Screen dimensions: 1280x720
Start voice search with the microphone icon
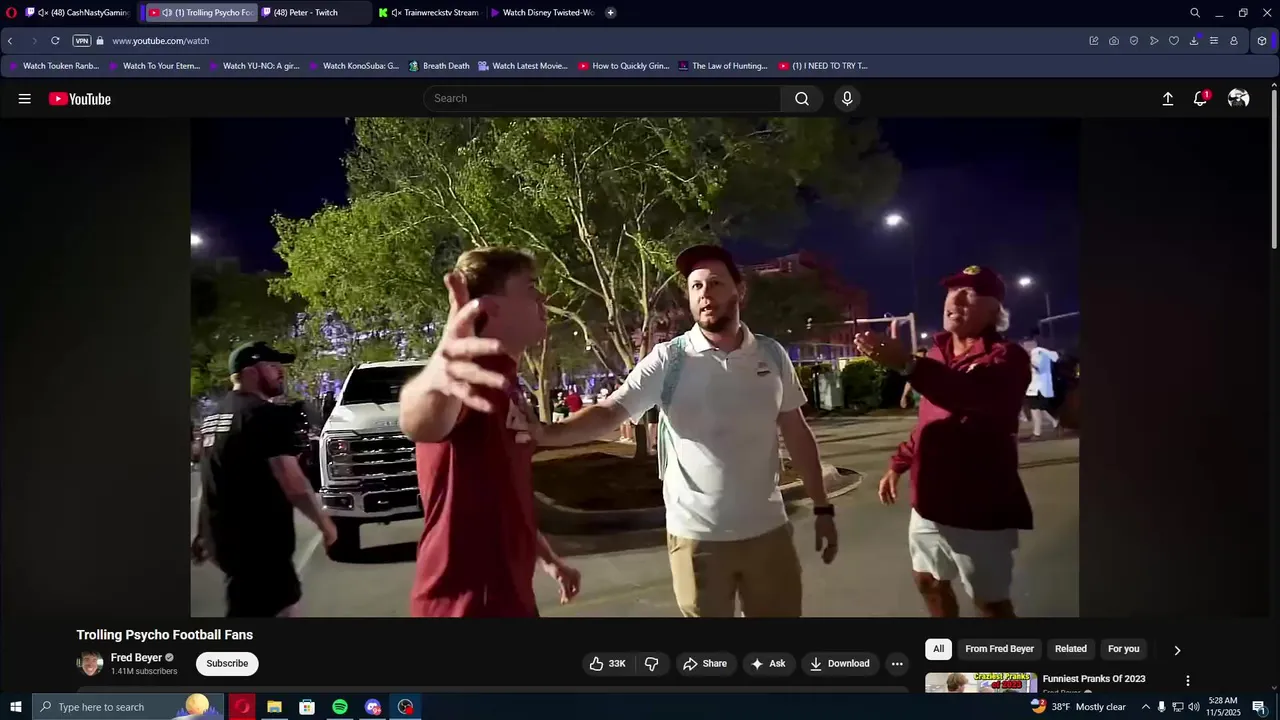point(847,98)
